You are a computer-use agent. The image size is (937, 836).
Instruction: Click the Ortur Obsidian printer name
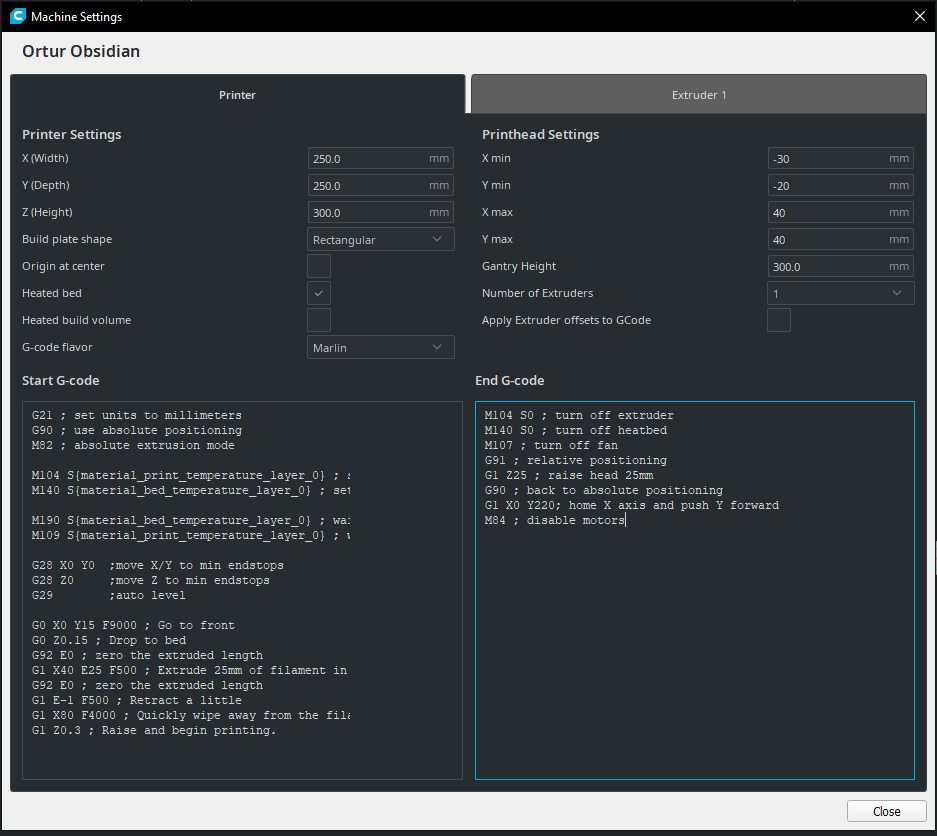(x=81, y=51)
